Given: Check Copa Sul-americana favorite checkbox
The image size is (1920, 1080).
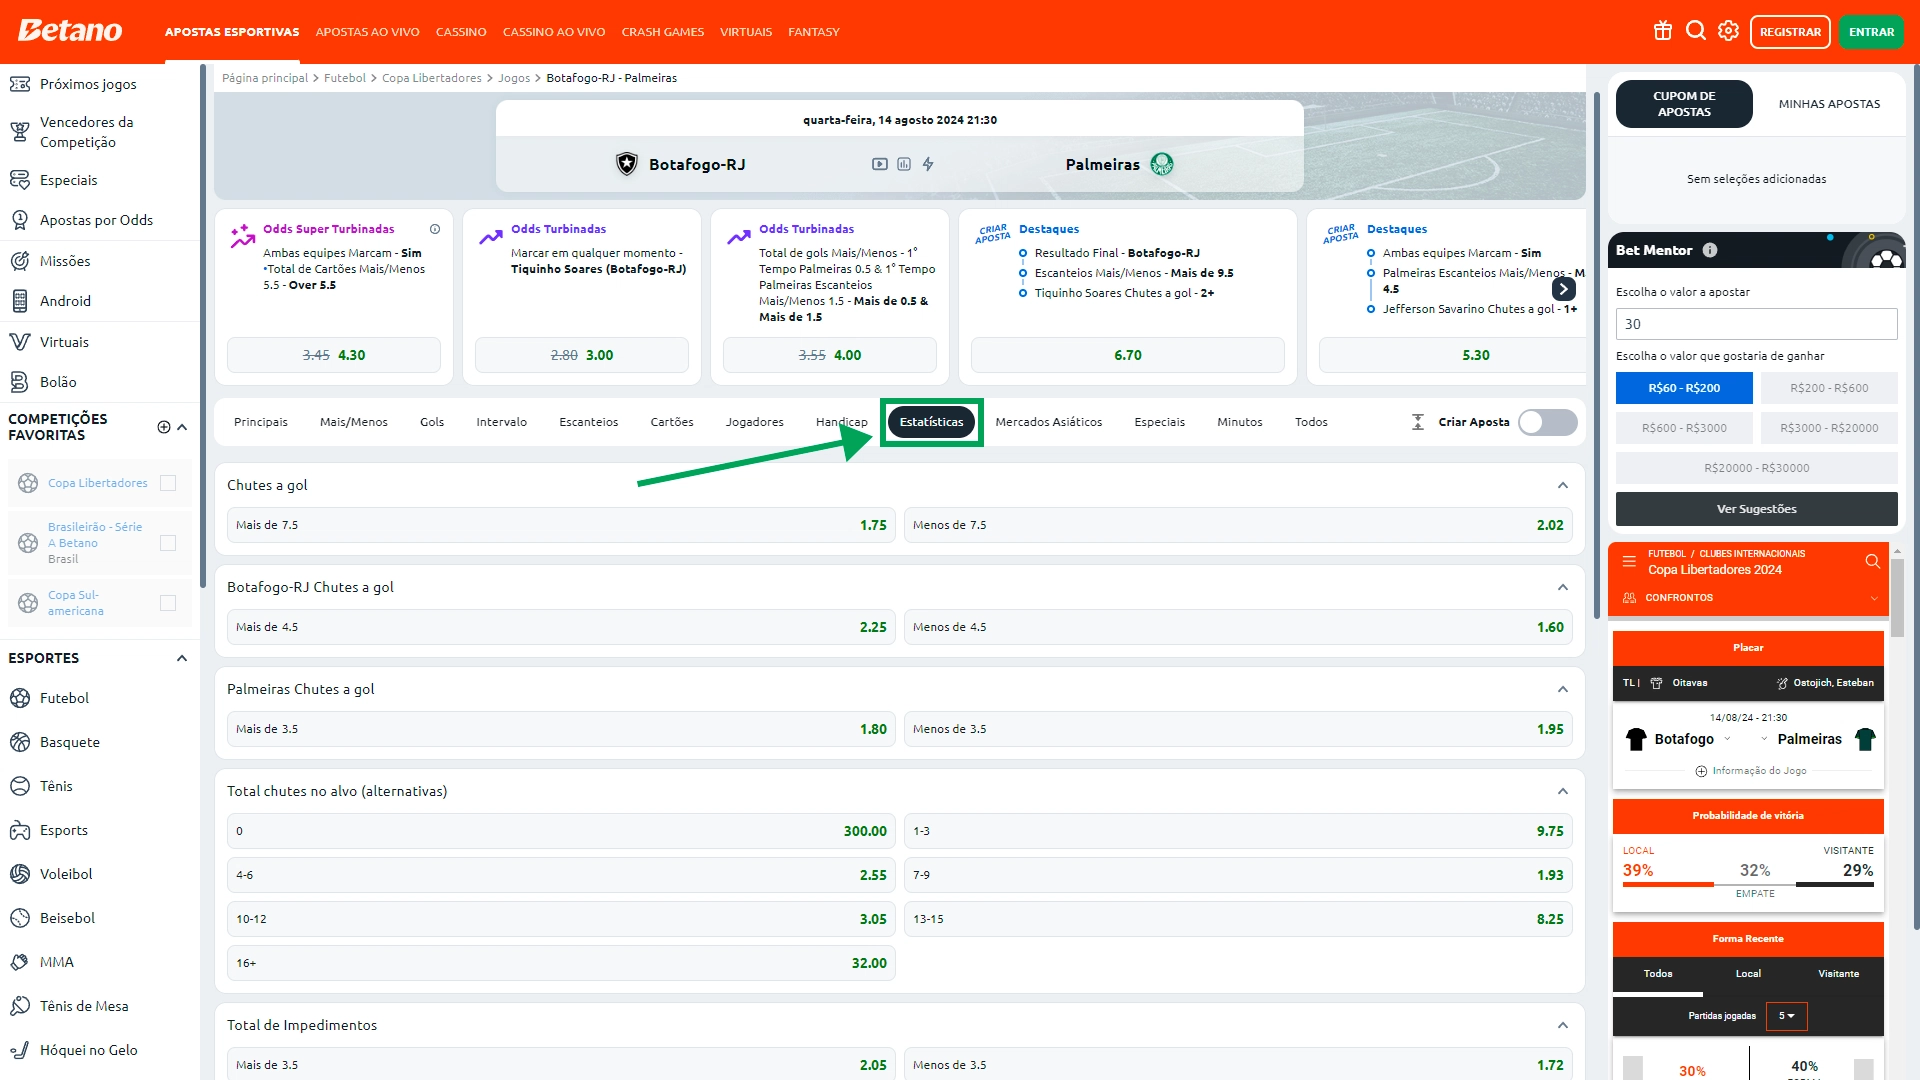Looking at the screenshot, I should [168, 603].
